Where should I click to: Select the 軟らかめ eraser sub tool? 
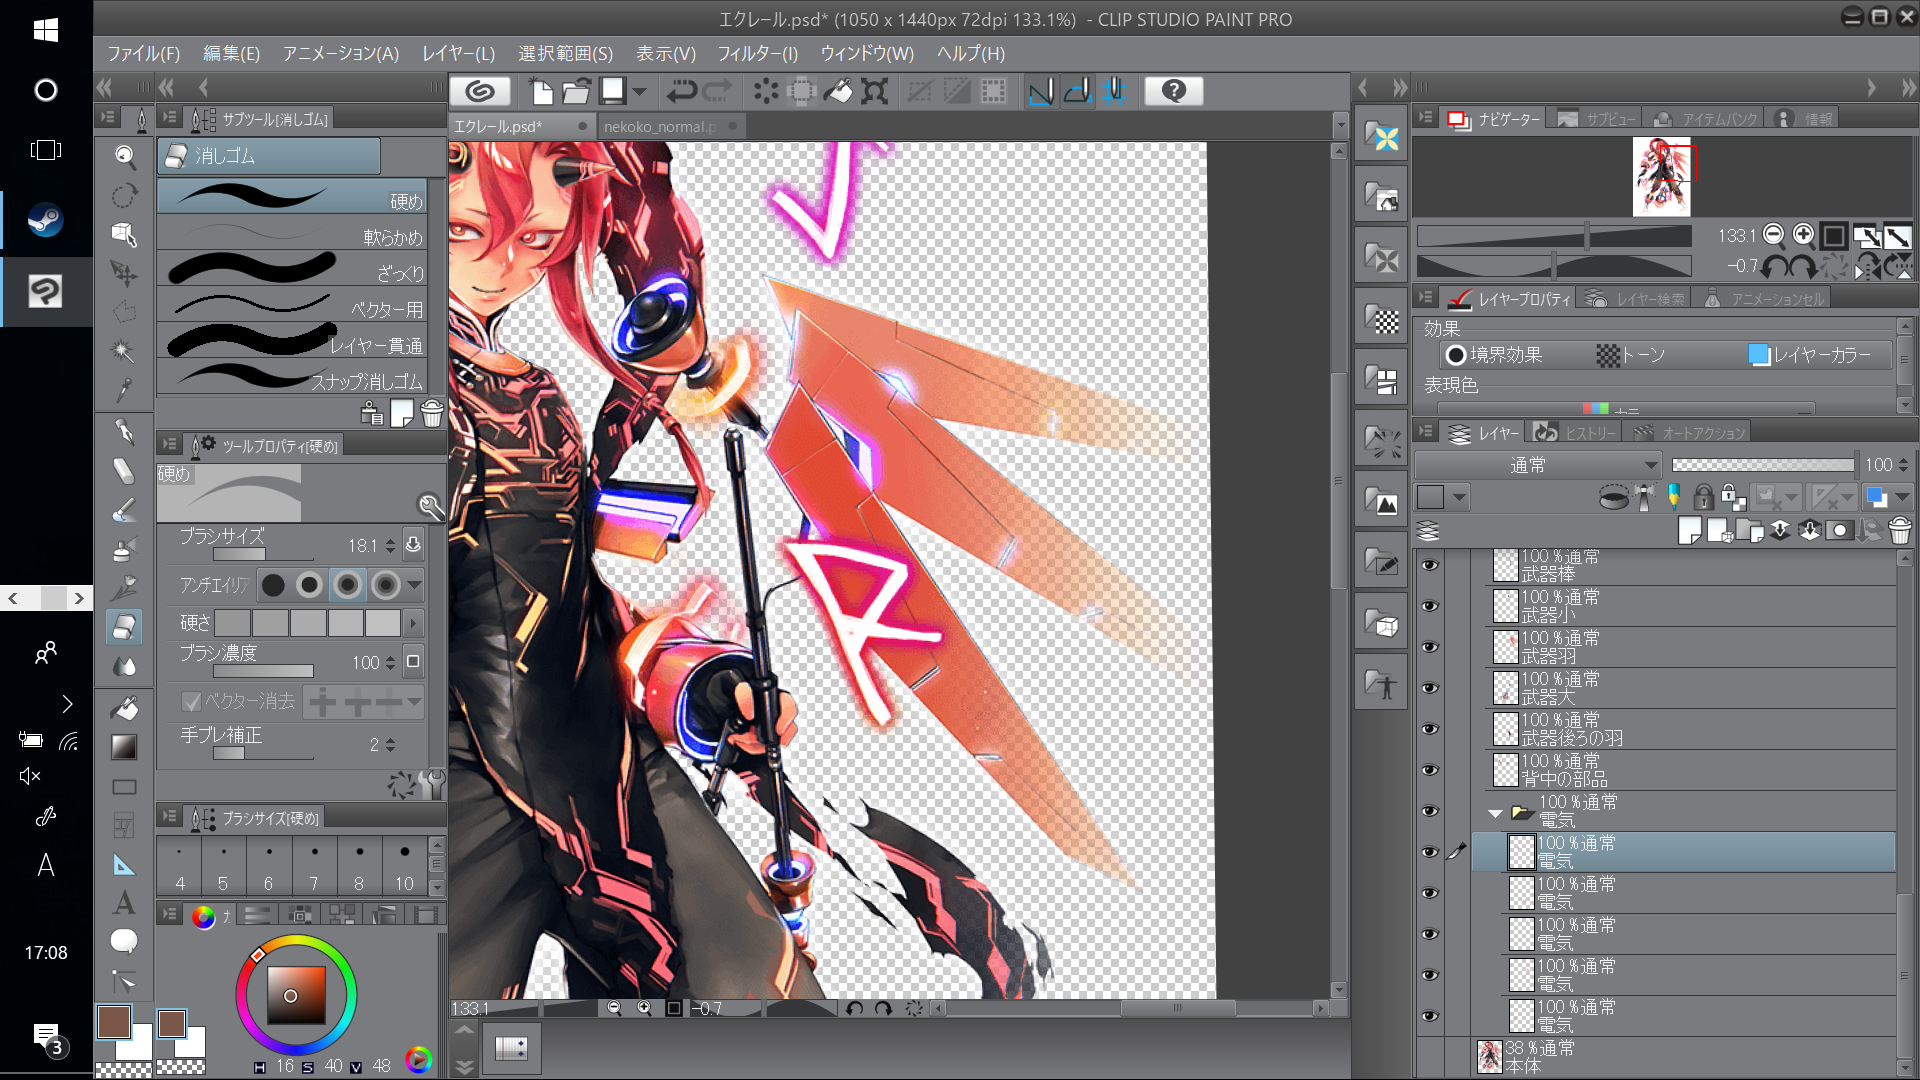pos(292,237)
